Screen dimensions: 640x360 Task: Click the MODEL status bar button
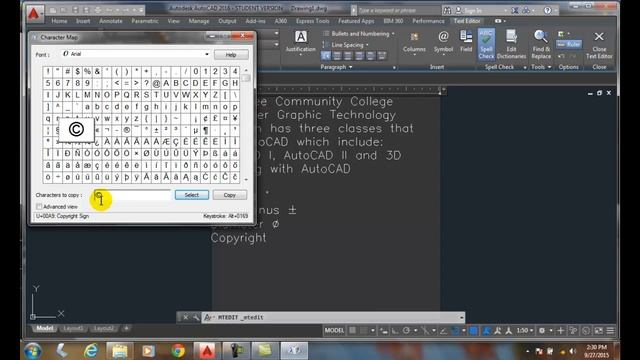pos(334,331)
